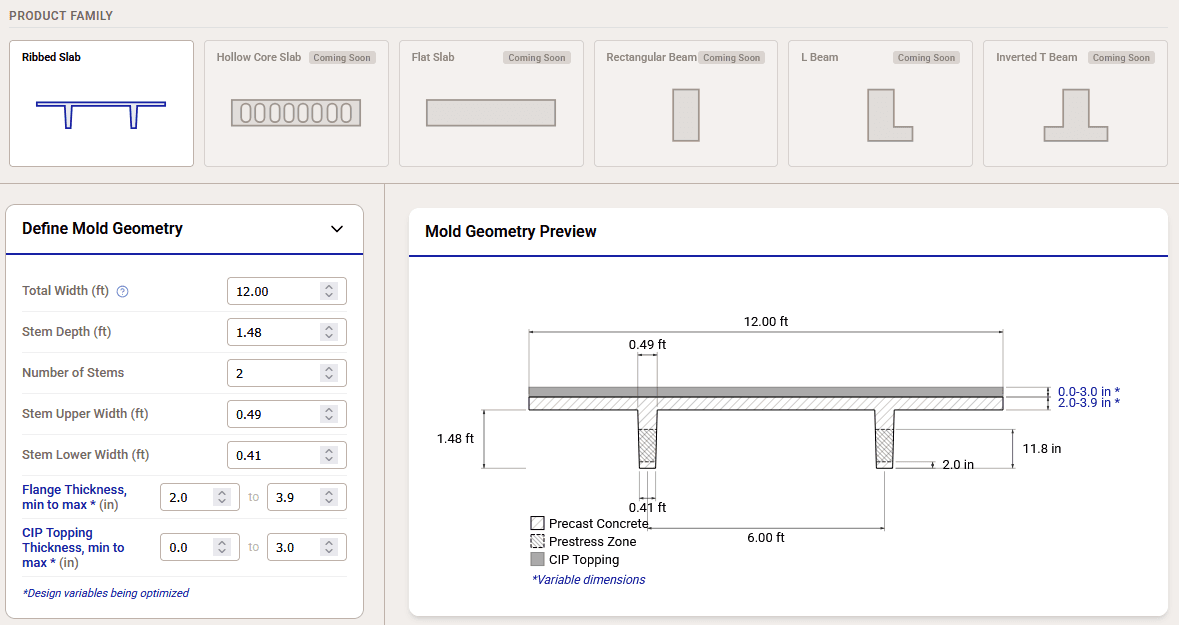Screen dimensions: 1179x625
Task: Click the Flat Slab rectangle icon
Action: (x=490, y=113)
